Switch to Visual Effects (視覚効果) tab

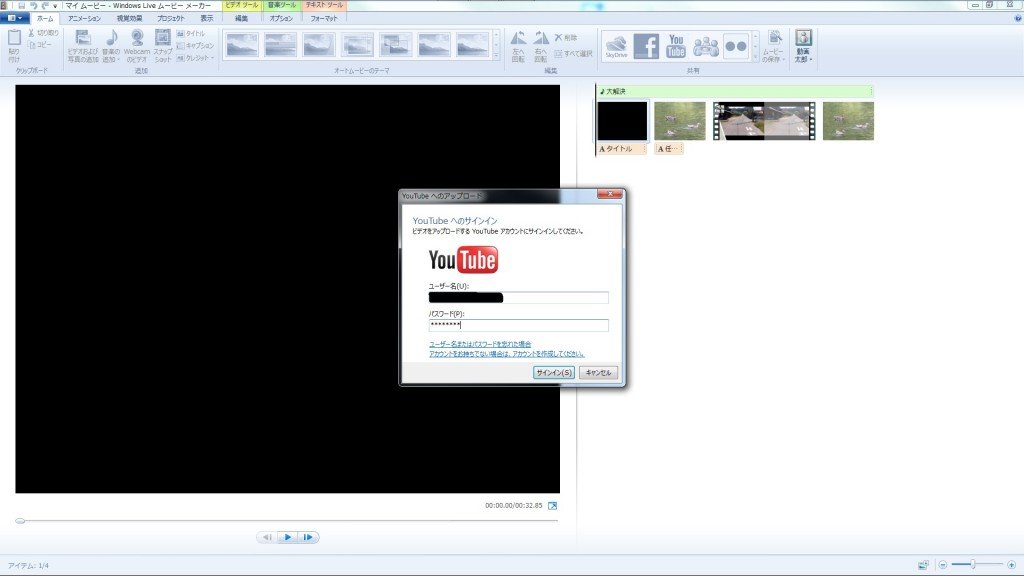[x=129, y=18]
